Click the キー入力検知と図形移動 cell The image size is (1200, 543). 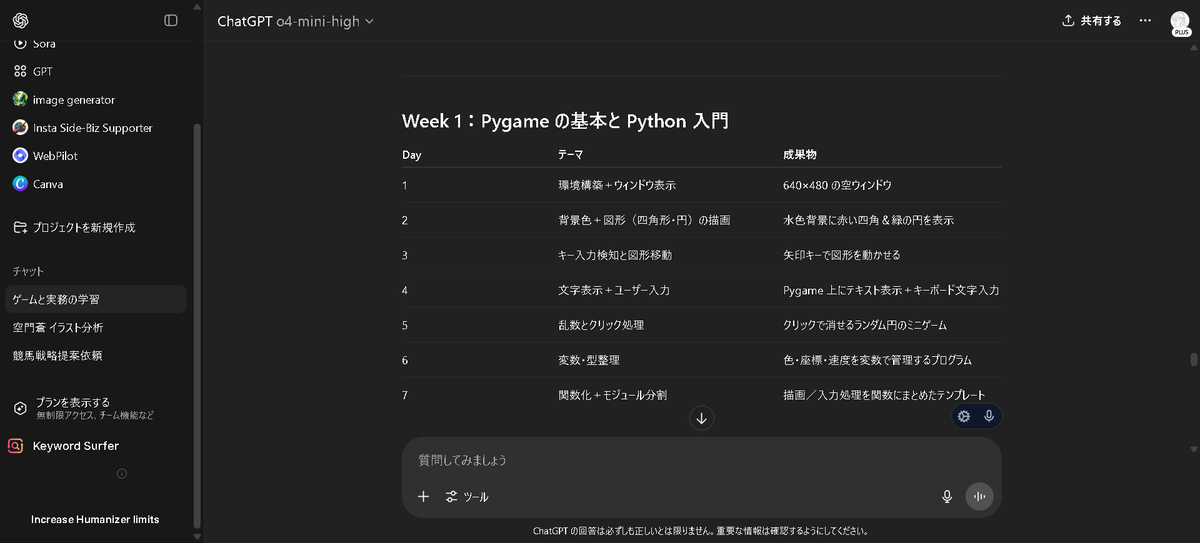tap(615, 255)
